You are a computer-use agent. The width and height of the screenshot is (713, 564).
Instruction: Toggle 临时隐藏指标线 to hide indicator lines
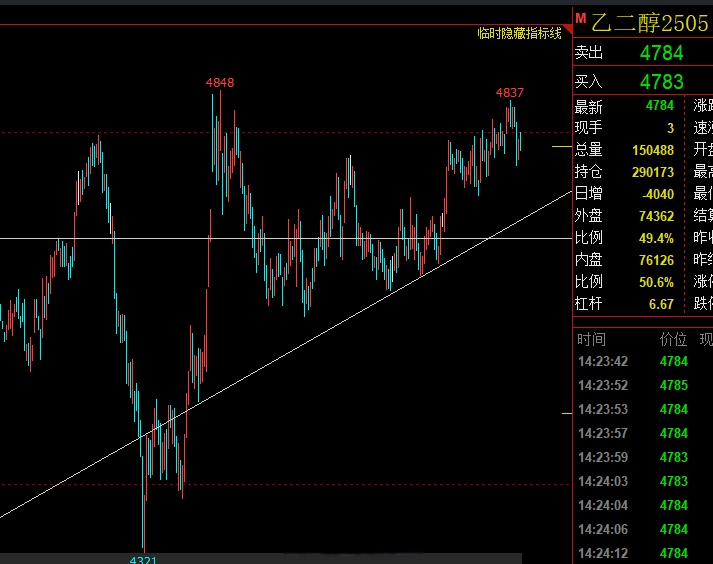click(x=519, y=34)
